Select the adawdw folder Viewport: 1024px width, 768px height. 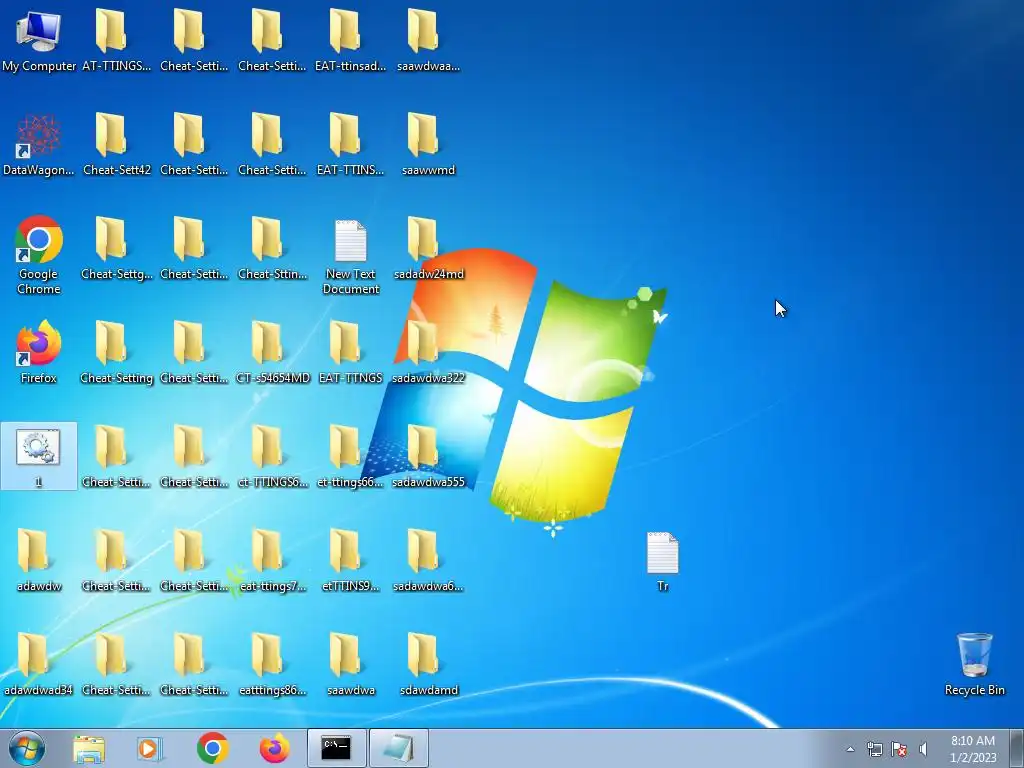pyautogui.click(x=39, y=560)
